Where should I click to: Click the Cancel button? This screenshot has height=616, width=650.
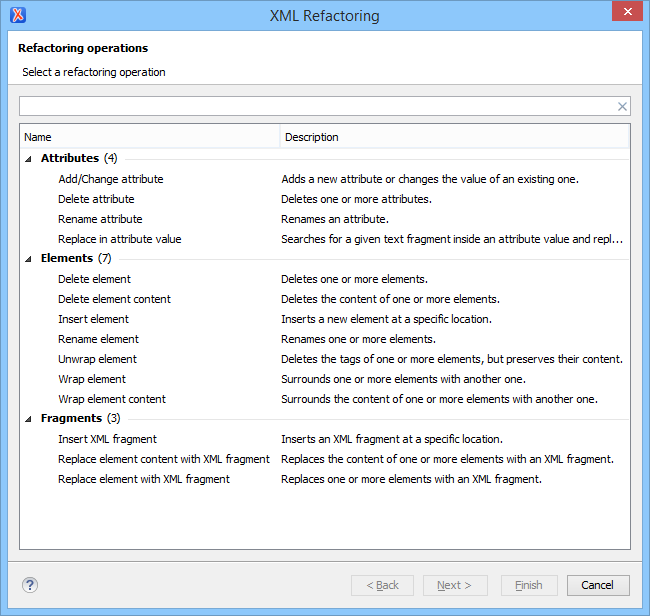[x=598, y=585]
